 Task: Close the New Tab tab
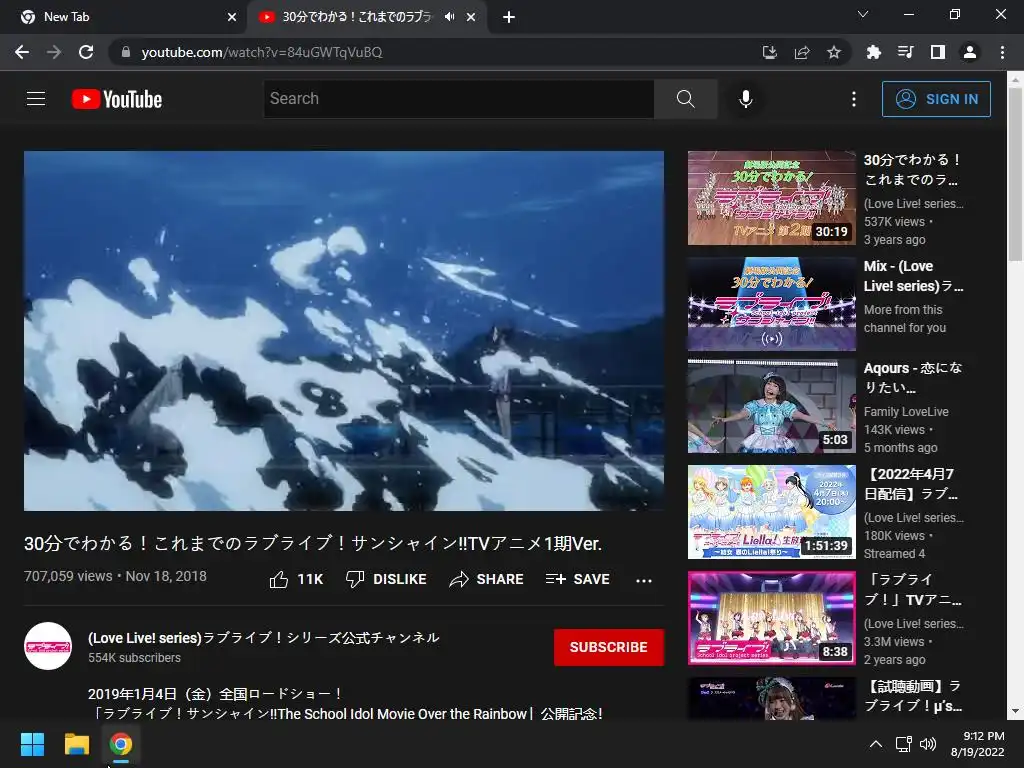(x=232, y=17)
